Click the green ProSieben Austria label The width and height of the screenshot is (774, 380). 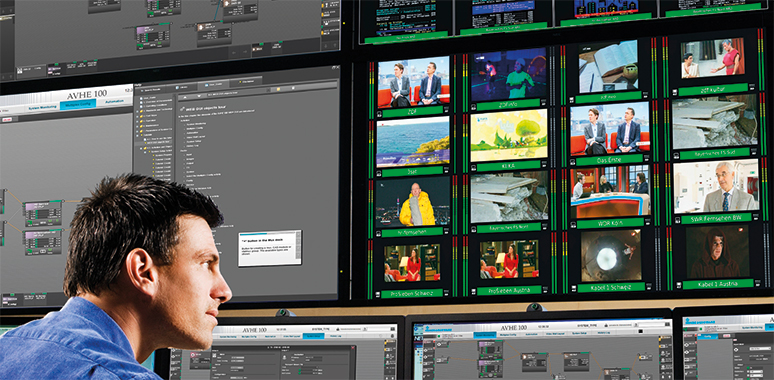(509, 290)
